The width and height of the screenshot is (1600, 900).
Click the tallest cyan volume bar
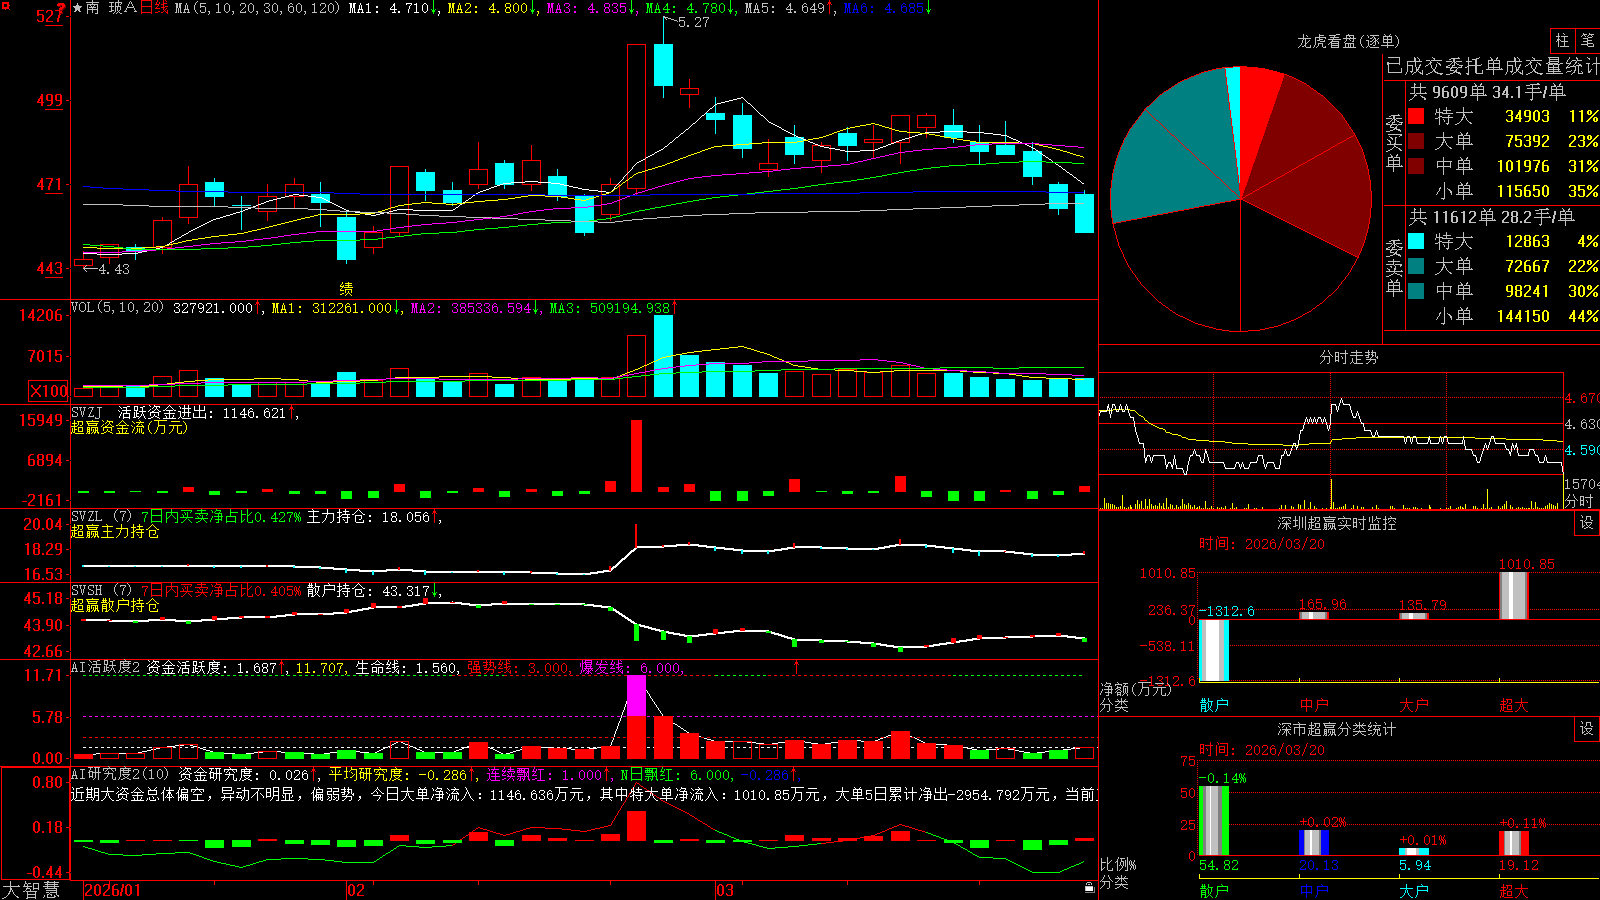coord(663,356)
